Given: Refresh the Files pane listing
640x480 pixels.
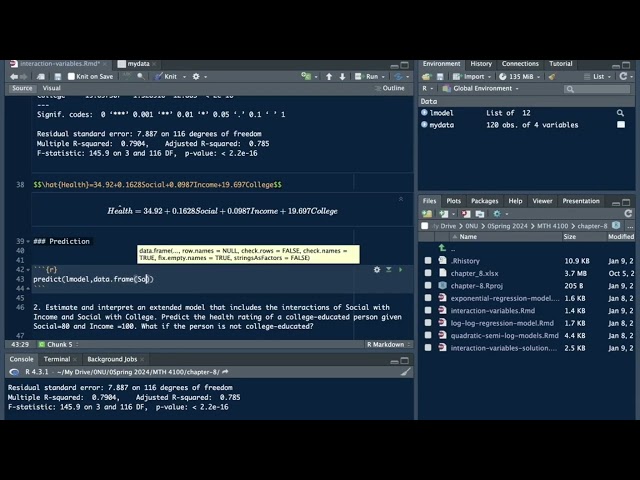Looking at the screenshot, I should 628,213.
